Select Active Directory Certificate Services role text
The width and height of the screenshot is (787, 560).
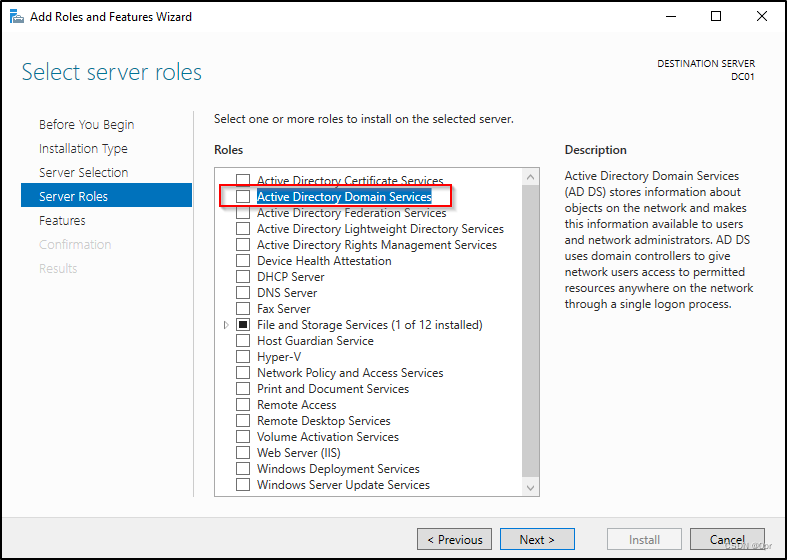pyautogui.click(x=350, y=181)
